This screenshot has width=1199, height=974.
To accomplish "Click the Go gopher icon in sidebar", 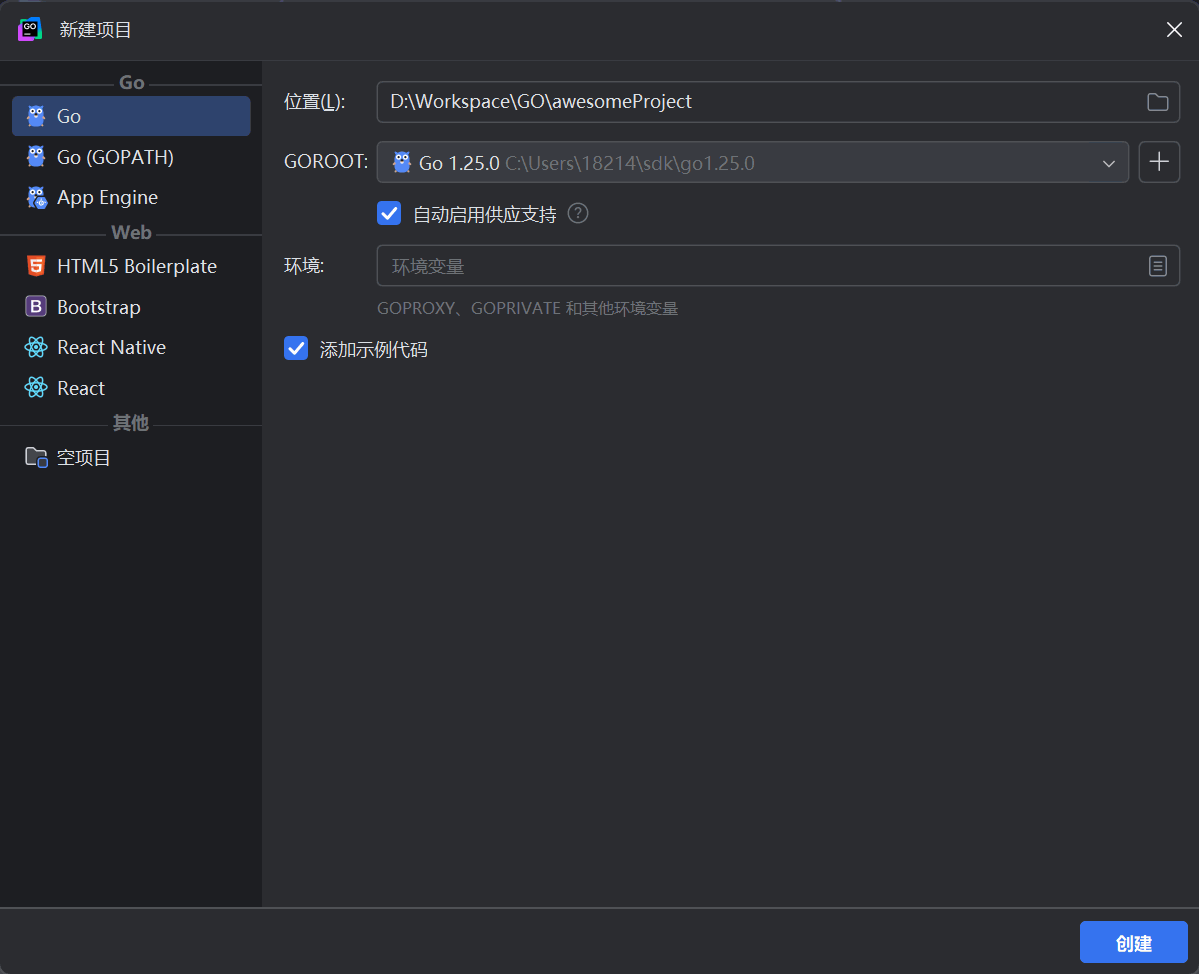I will tap(36, 116).
